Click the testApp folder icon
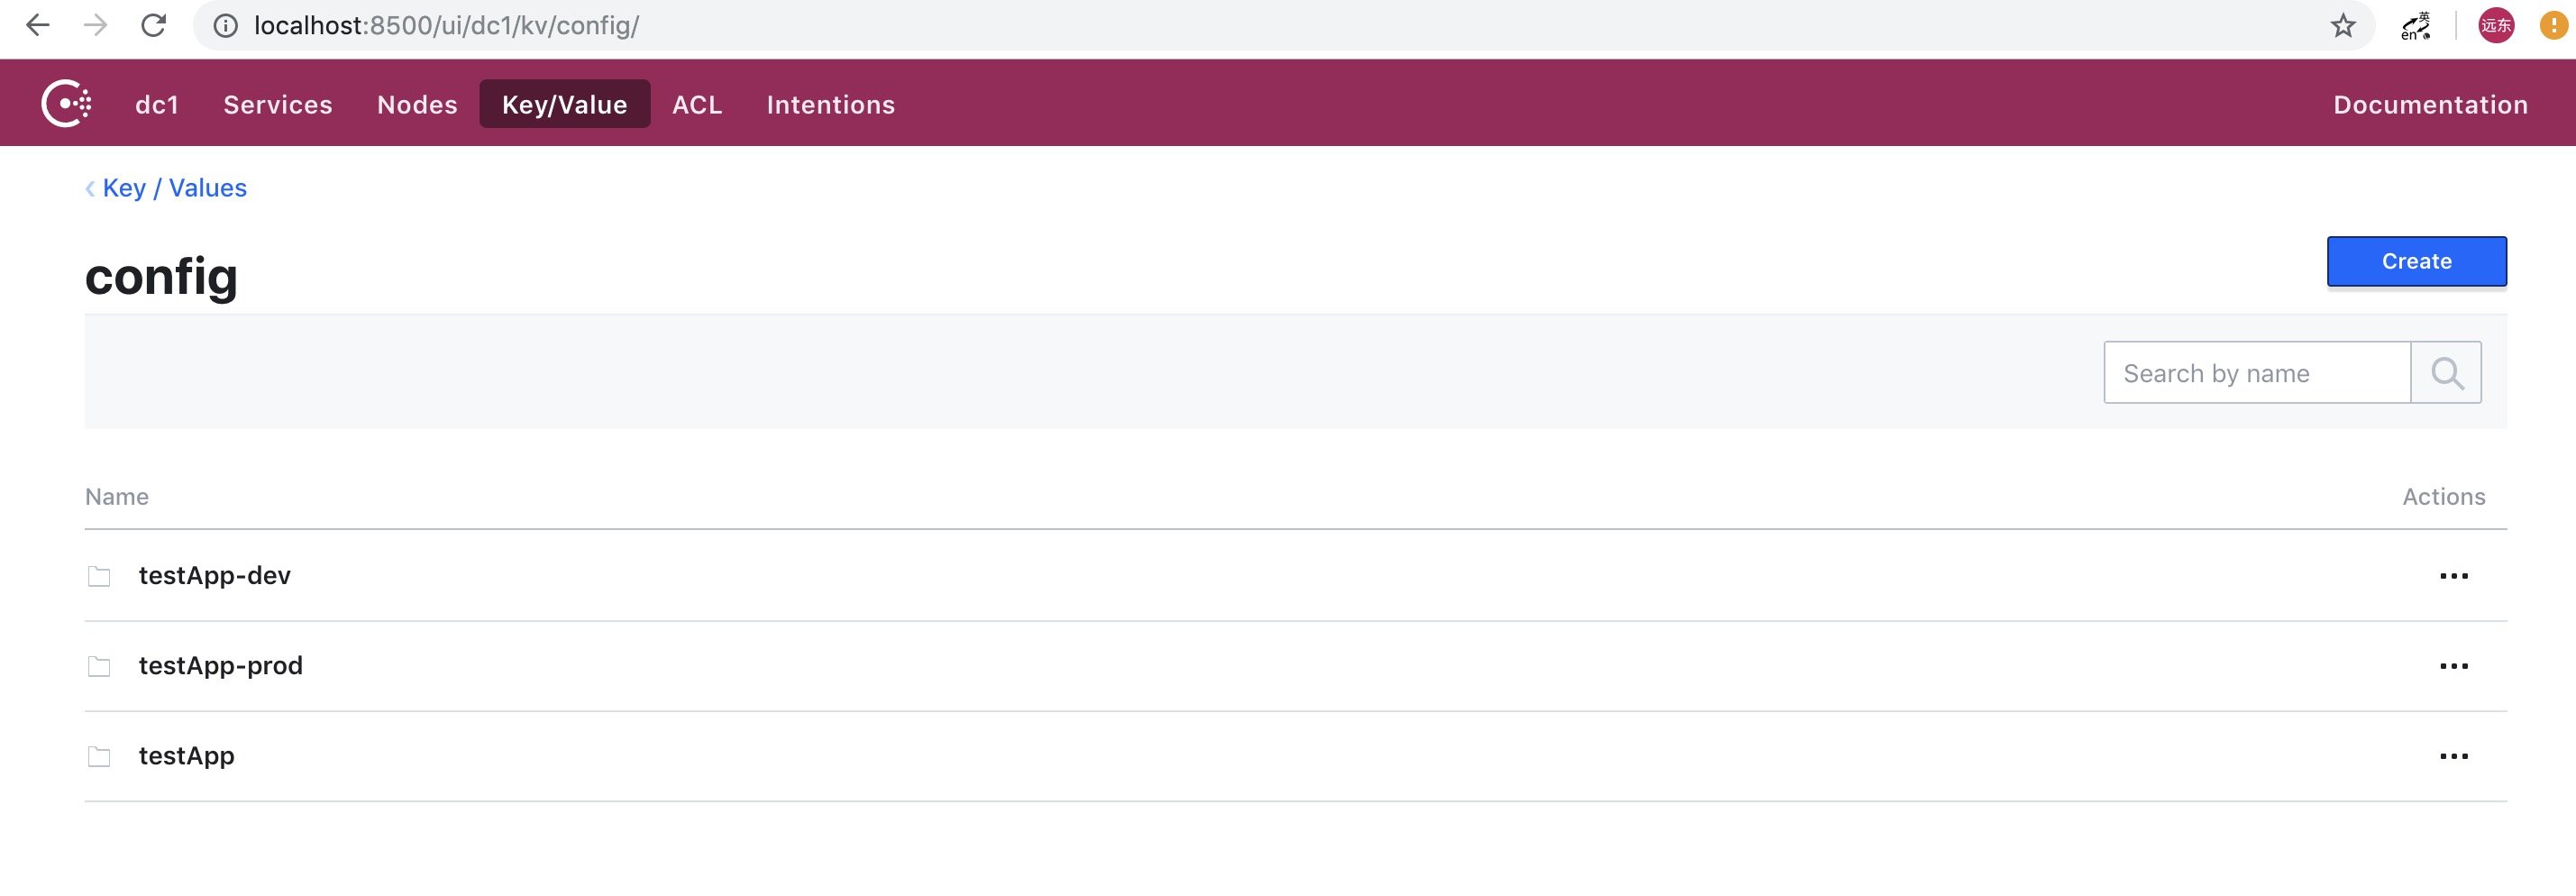Image resolution: width=2576 pixels, height=896 pixels. coord(99,756)
